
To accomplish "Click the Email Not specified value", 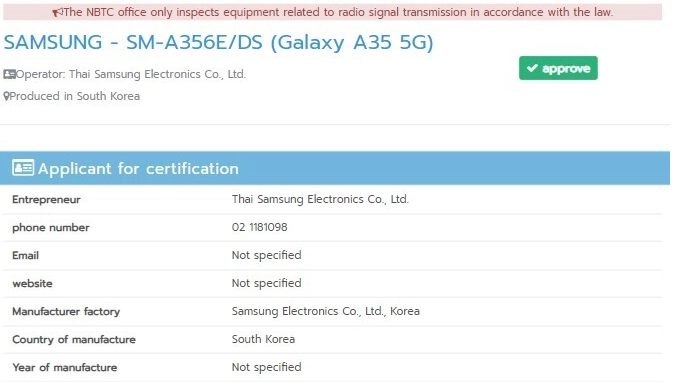I will pos(266,255).
